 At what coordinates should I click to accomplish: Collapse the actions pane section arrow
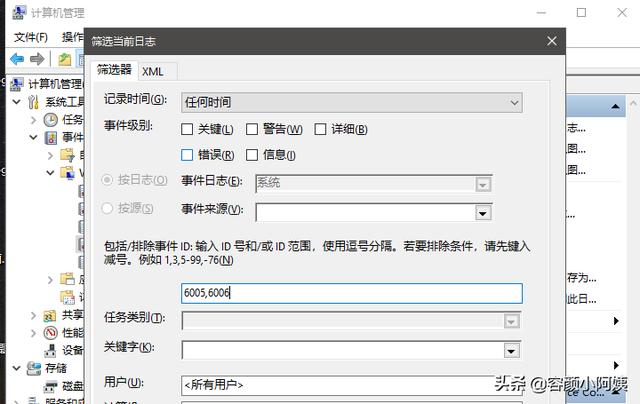615,107
